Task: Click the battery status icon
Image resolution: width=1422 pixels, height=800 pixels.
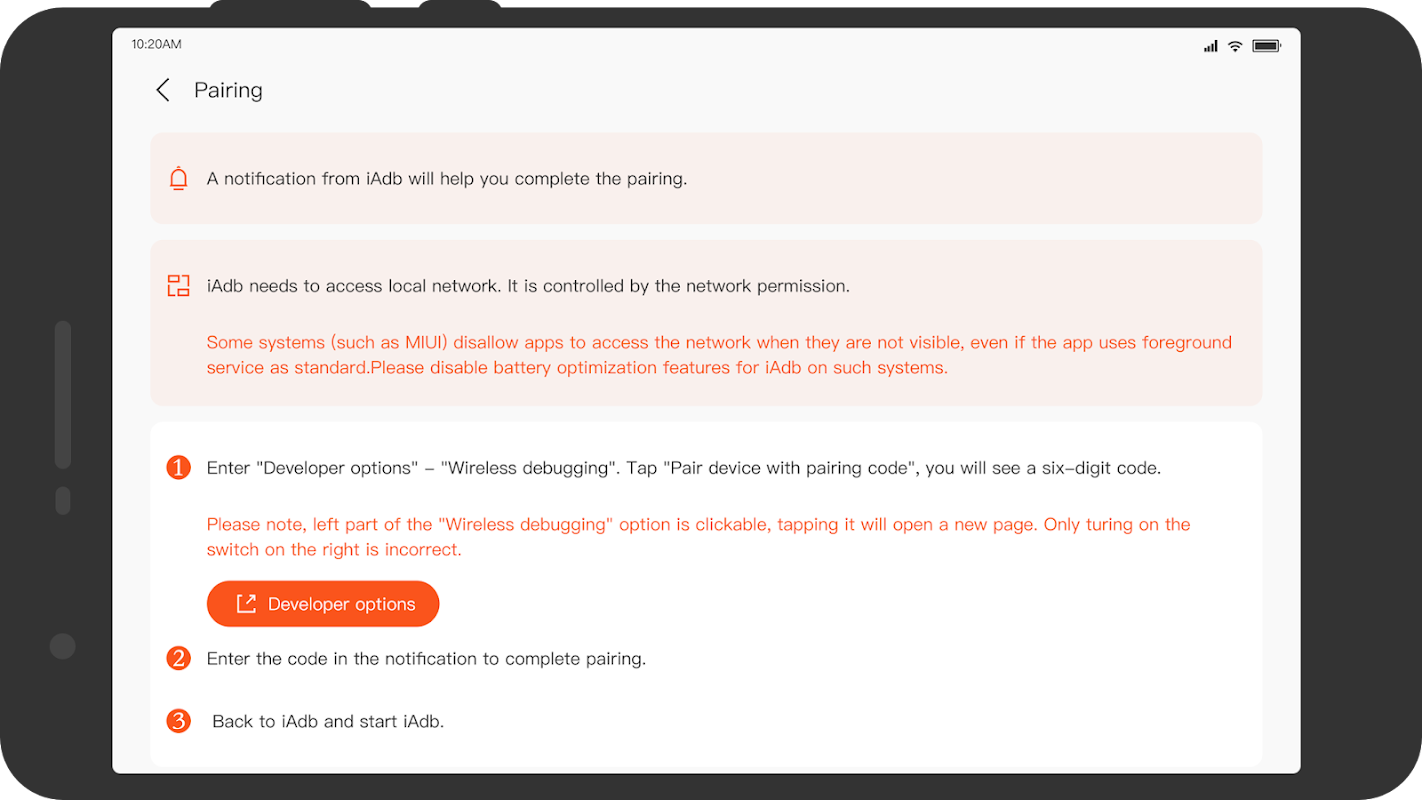Action: [1266, 46]
